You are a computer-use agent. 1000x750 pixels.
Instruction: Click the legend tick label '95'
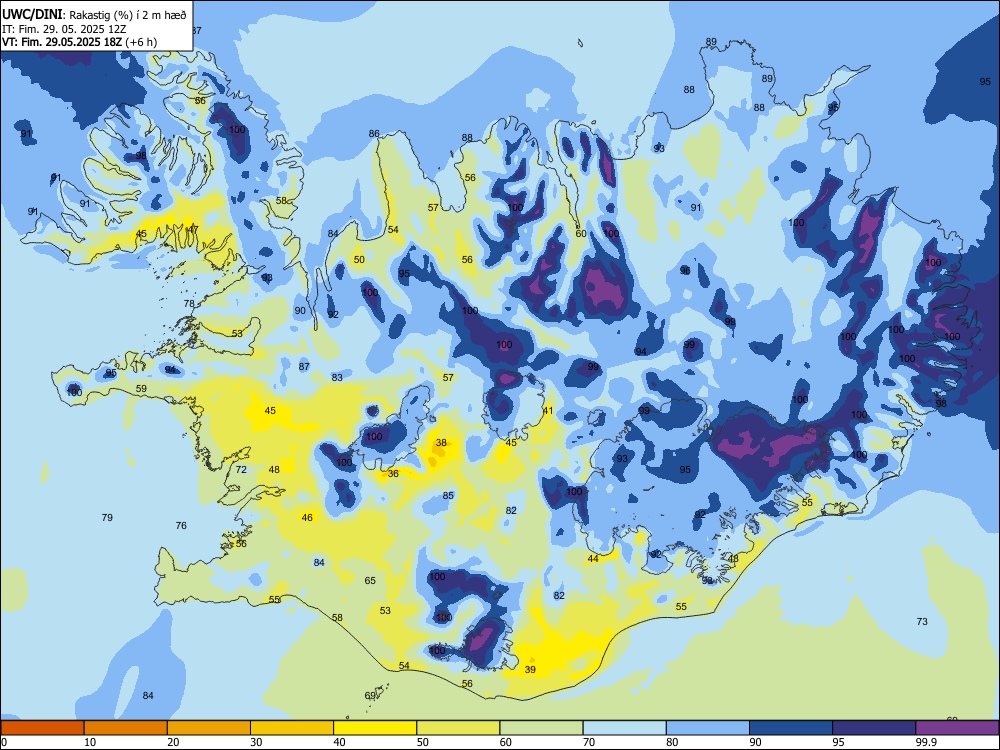[x=838, y=742]
